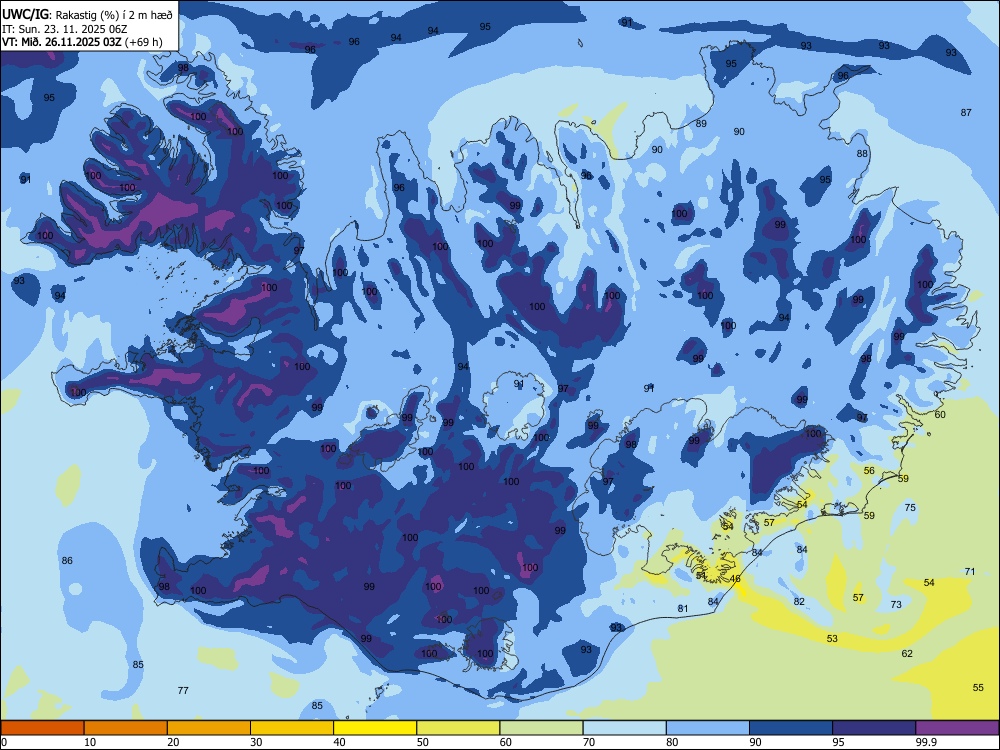
Task: Click the legend tick label "20"
Action: point(173,742)
